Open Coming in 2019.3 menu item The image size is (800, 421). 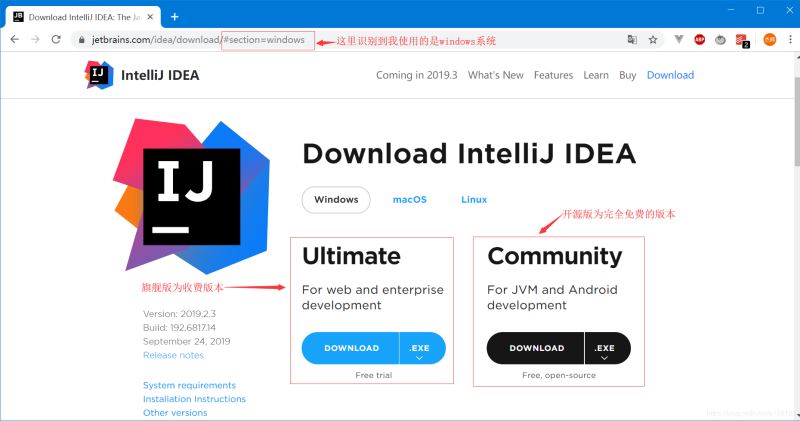click(416, 75)
